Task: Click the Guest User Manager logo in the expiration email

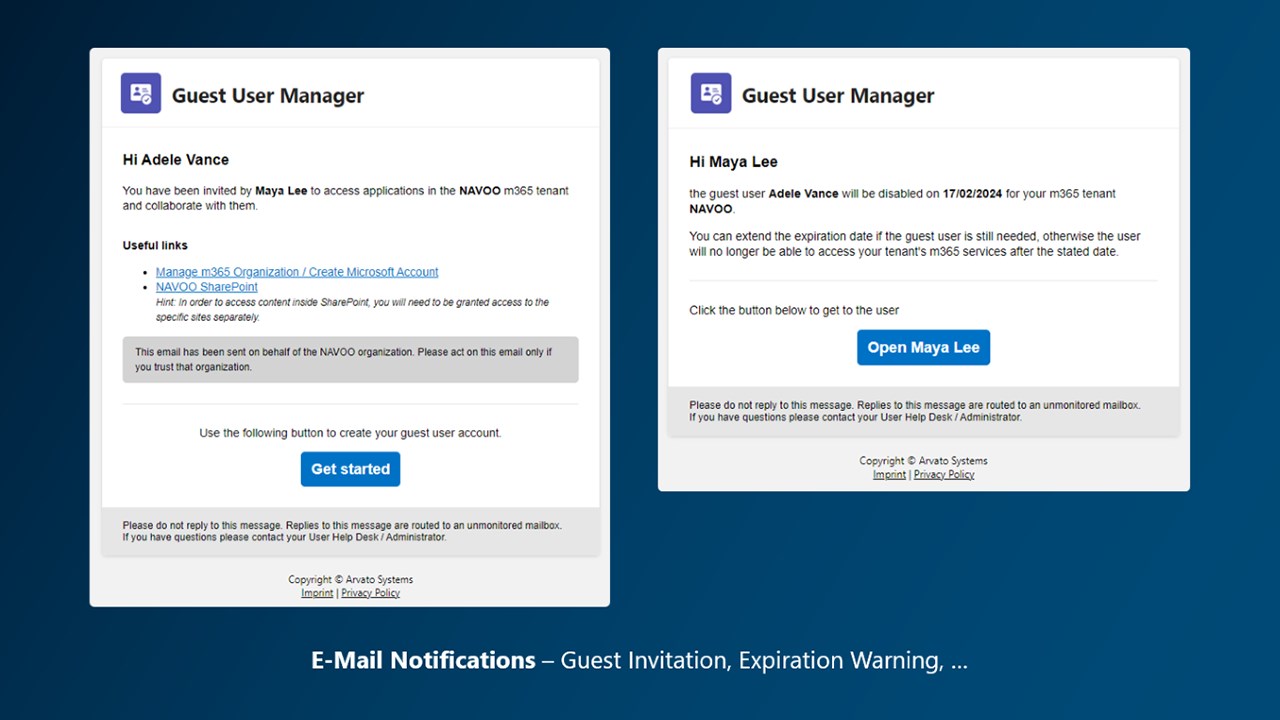Action: (711, 94)
